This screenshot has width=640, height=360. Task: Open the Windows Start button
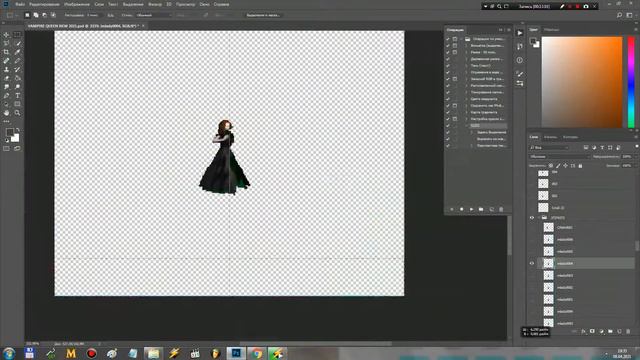click(x=9, y=353)
